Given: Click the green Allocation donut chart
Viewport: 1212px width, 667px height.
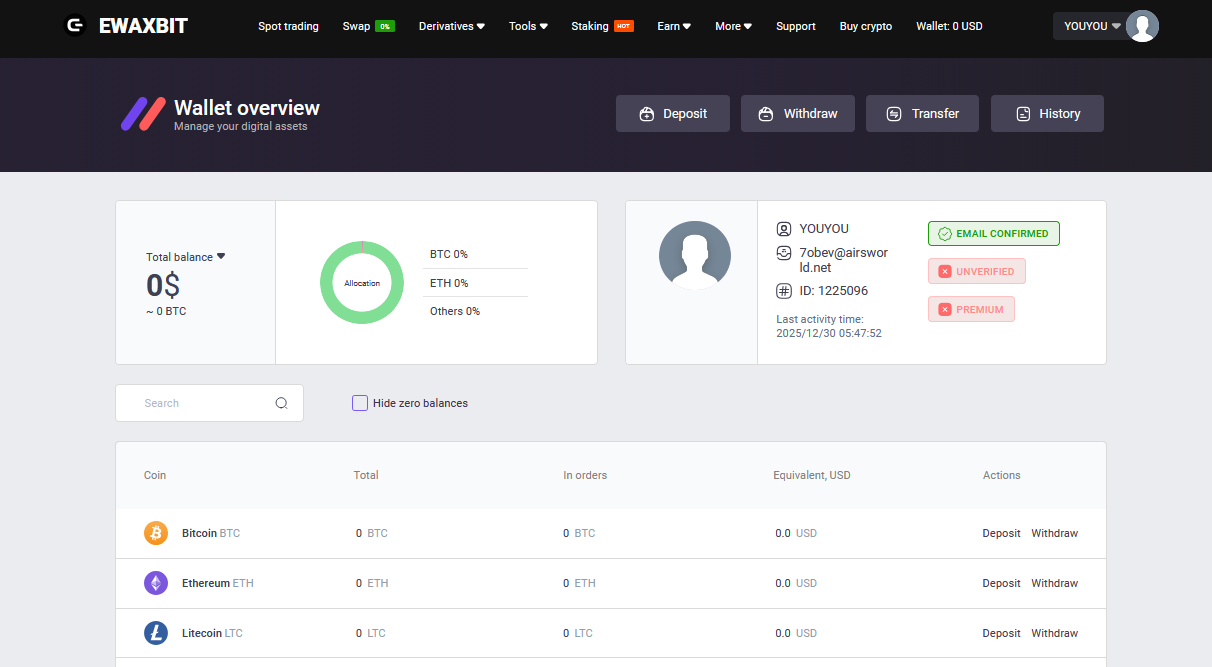Looking at the screenshot, I should click(361, 283).
